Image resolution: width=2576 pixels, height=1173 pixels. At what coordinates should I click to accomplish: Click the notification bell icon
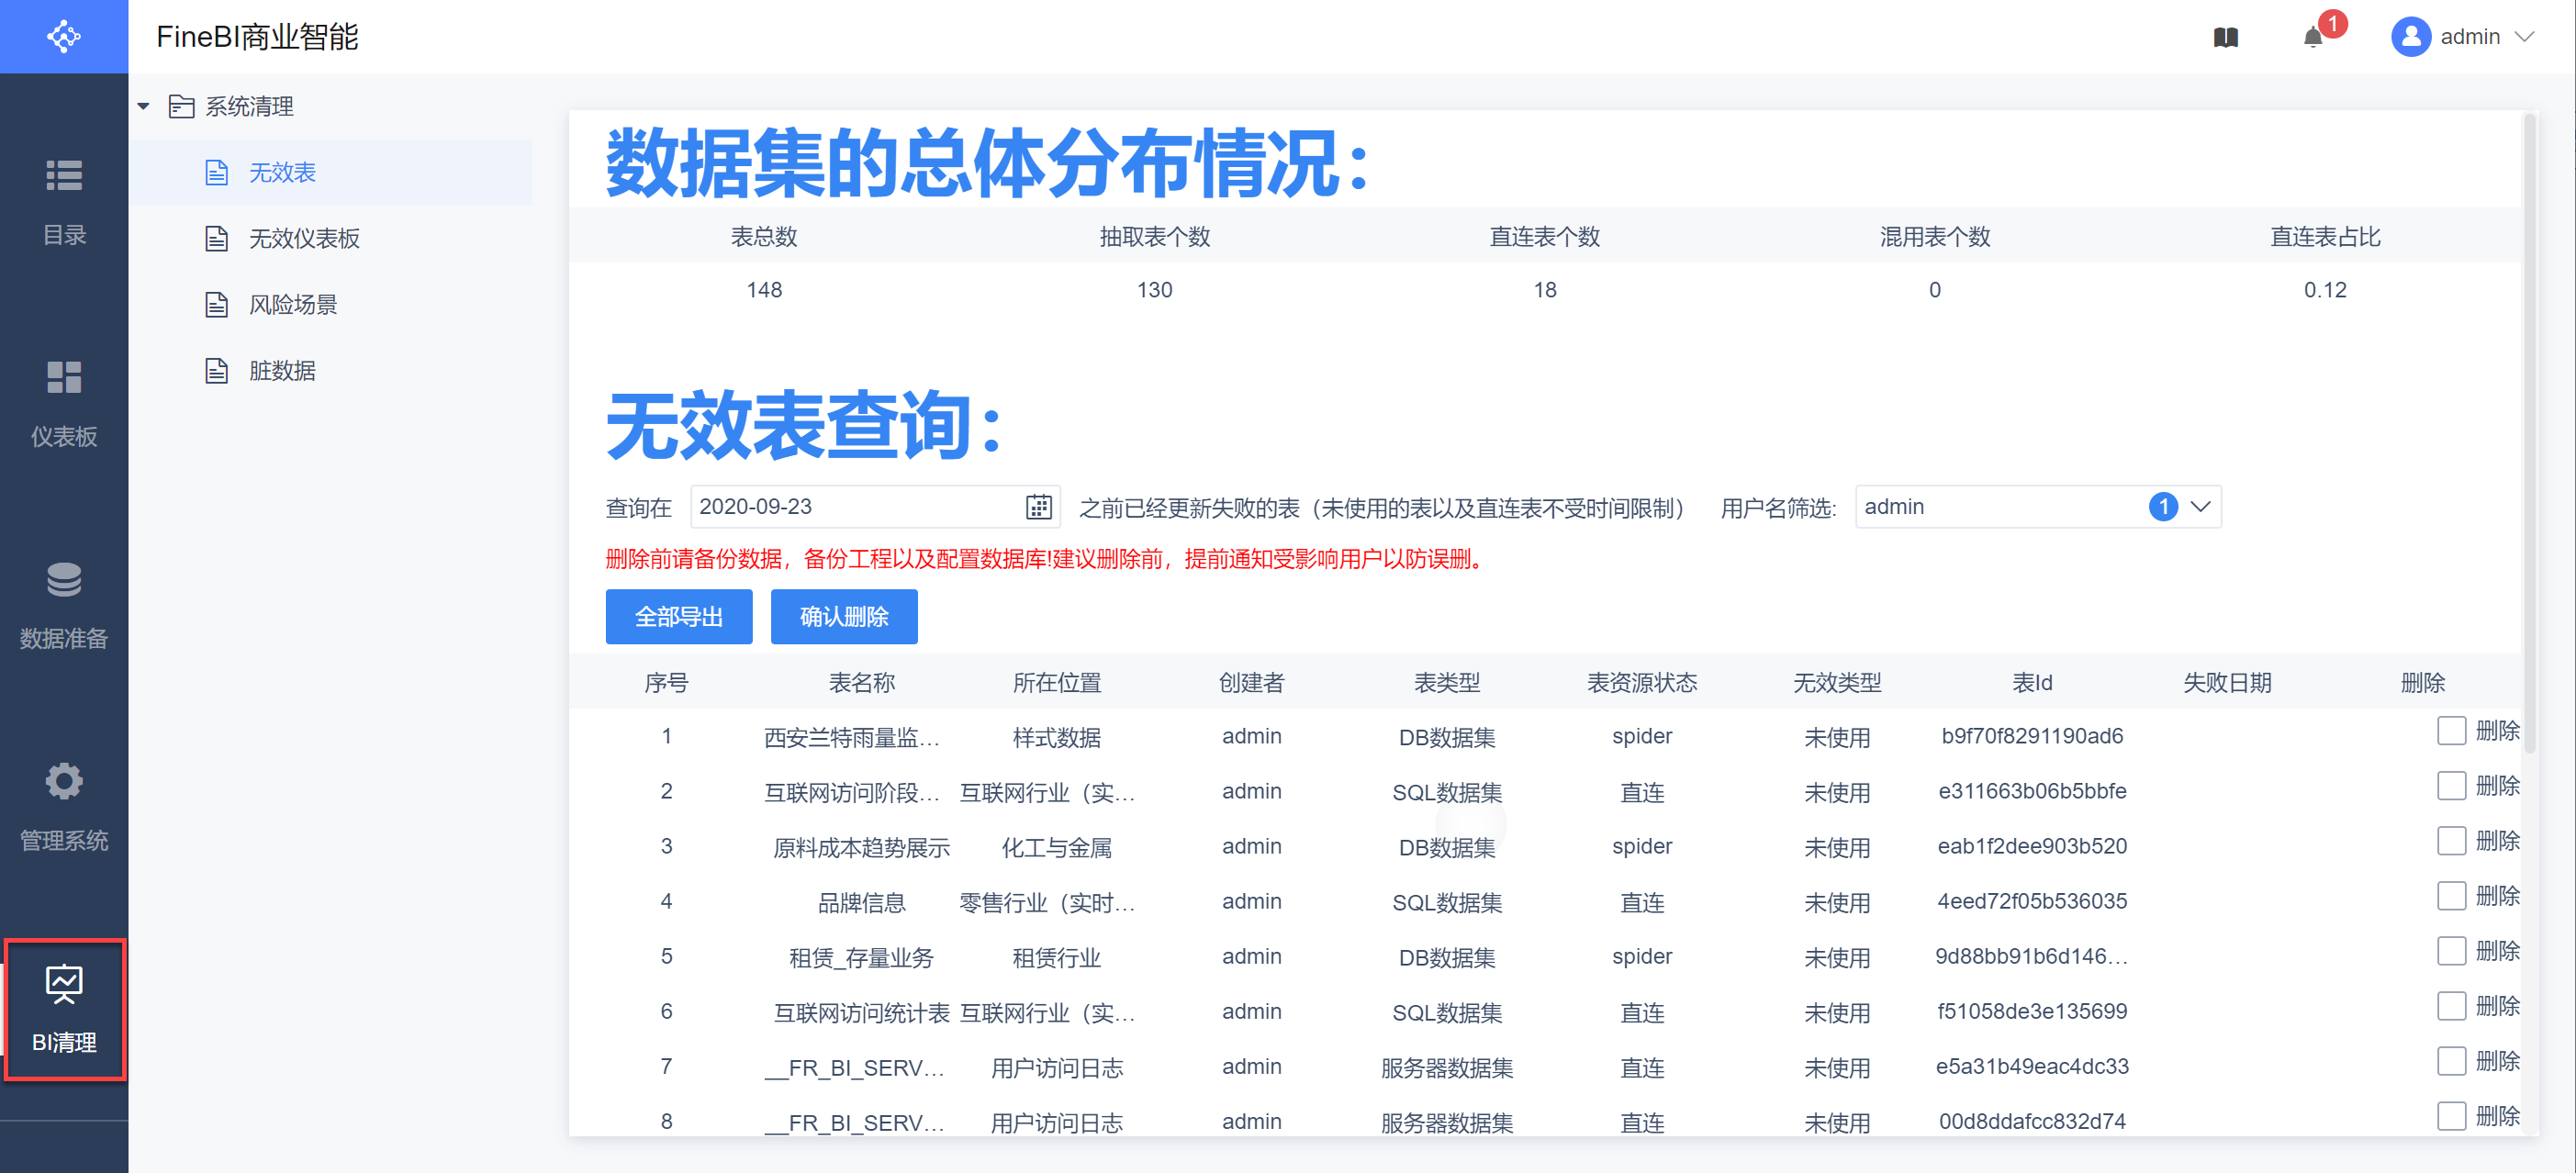coord(2312,37)
